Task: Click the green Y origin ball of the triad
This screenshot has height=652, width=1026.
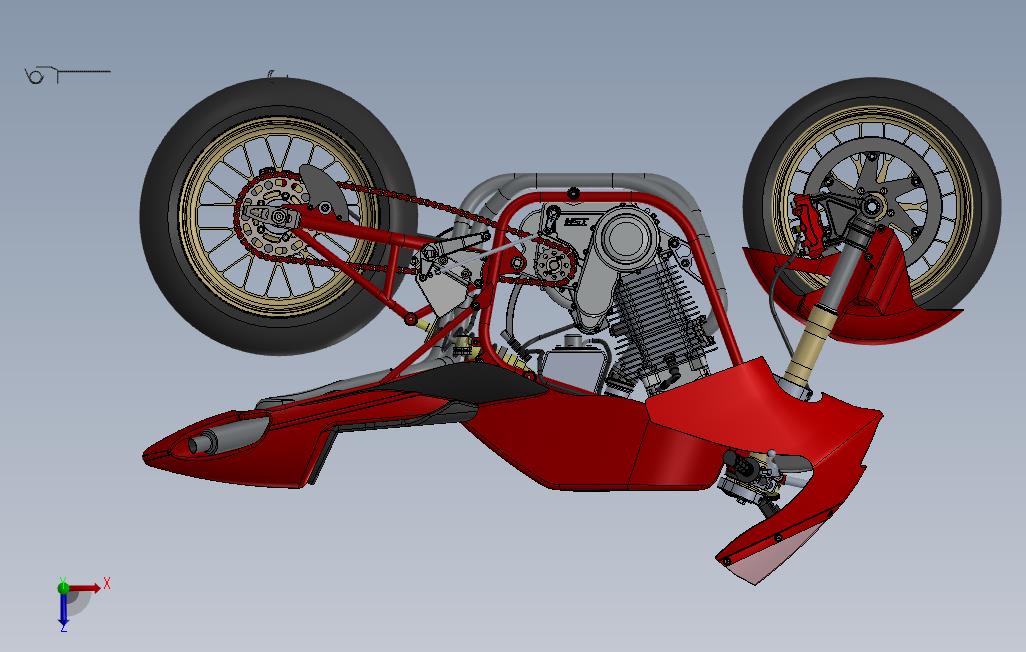Action: pyautogui.click(x=63, y=587)
